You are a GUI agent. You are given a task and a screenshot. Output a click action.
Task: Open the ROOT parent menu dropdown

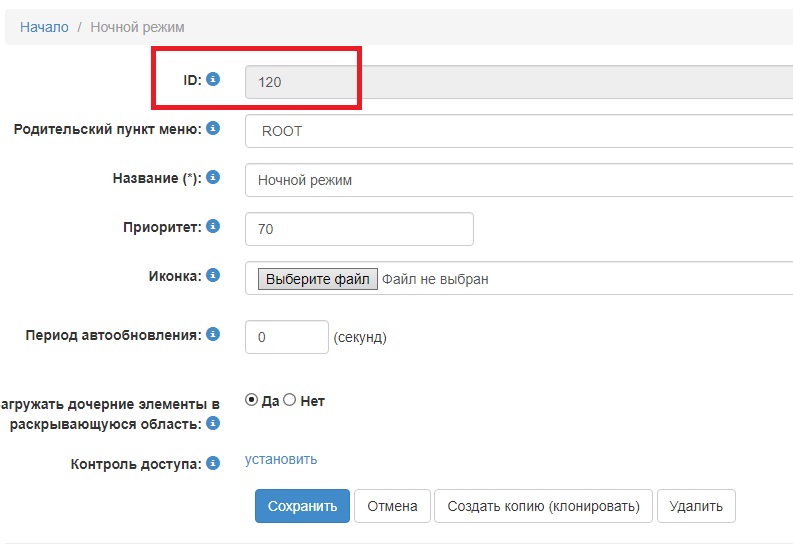coord(519,131)
